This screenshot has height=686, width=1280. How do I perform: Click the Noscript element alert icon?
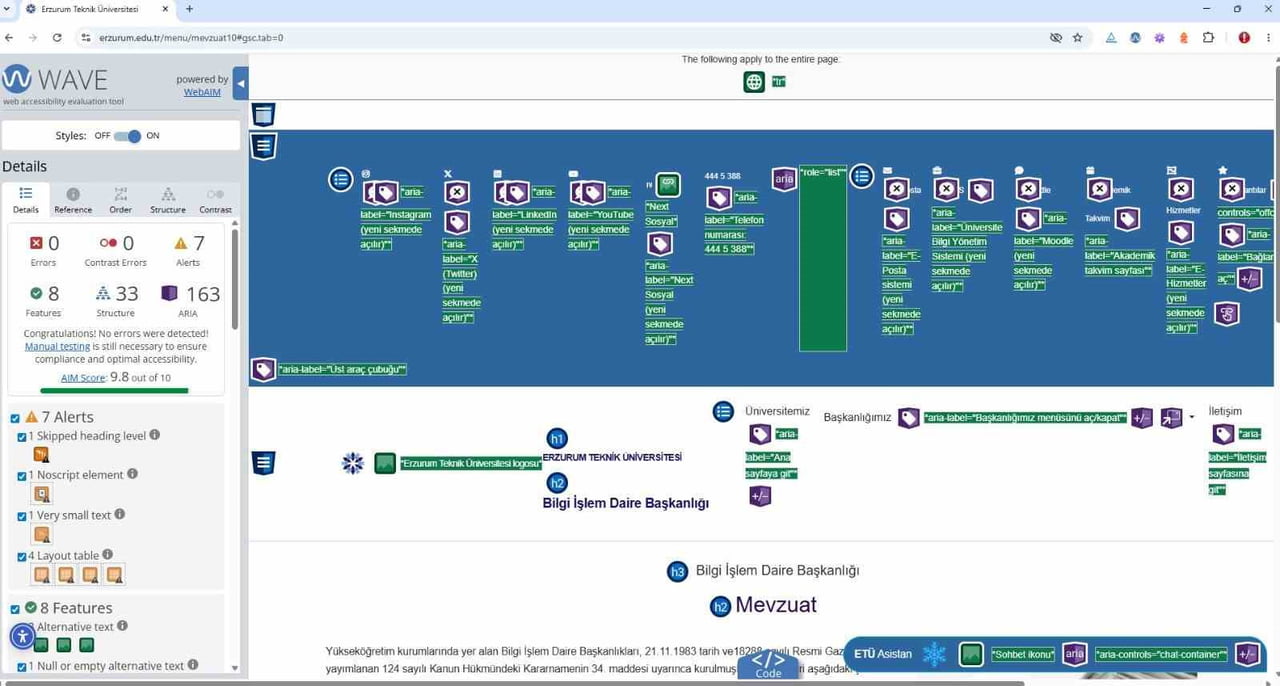coord(41,494)
